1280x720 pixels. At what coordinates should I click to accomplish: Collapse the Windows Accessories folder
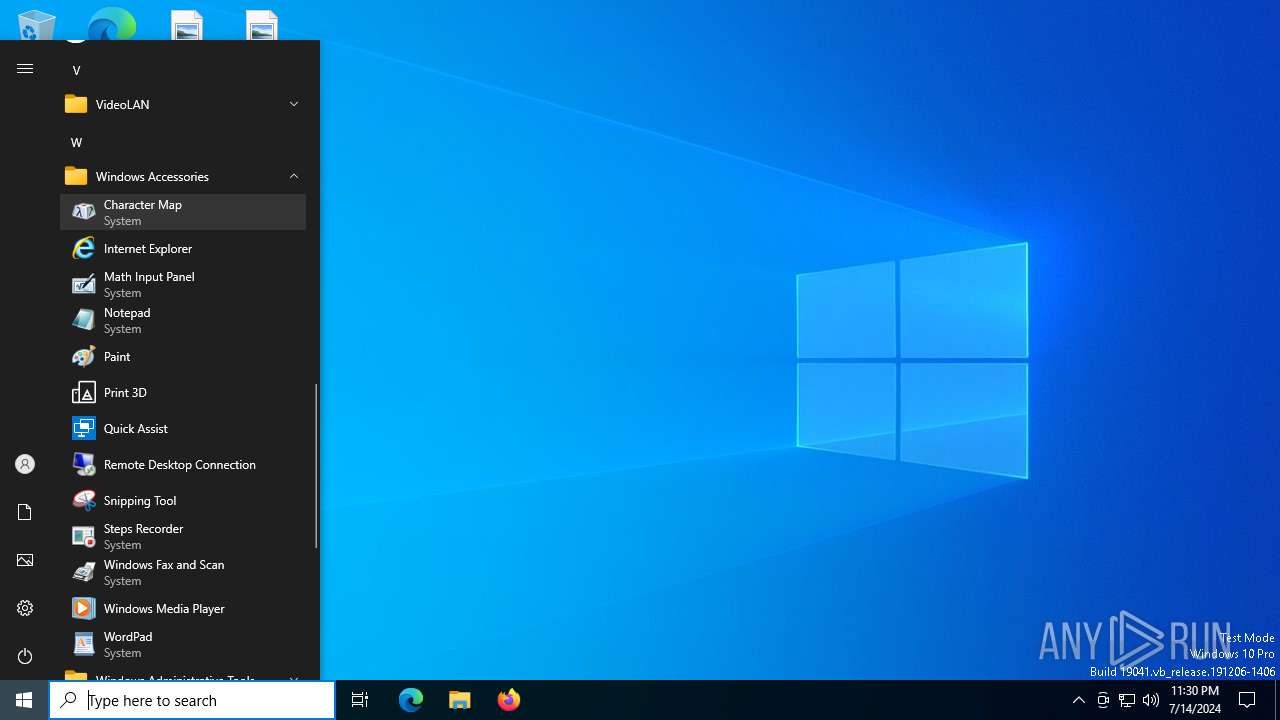coord(183,176)
